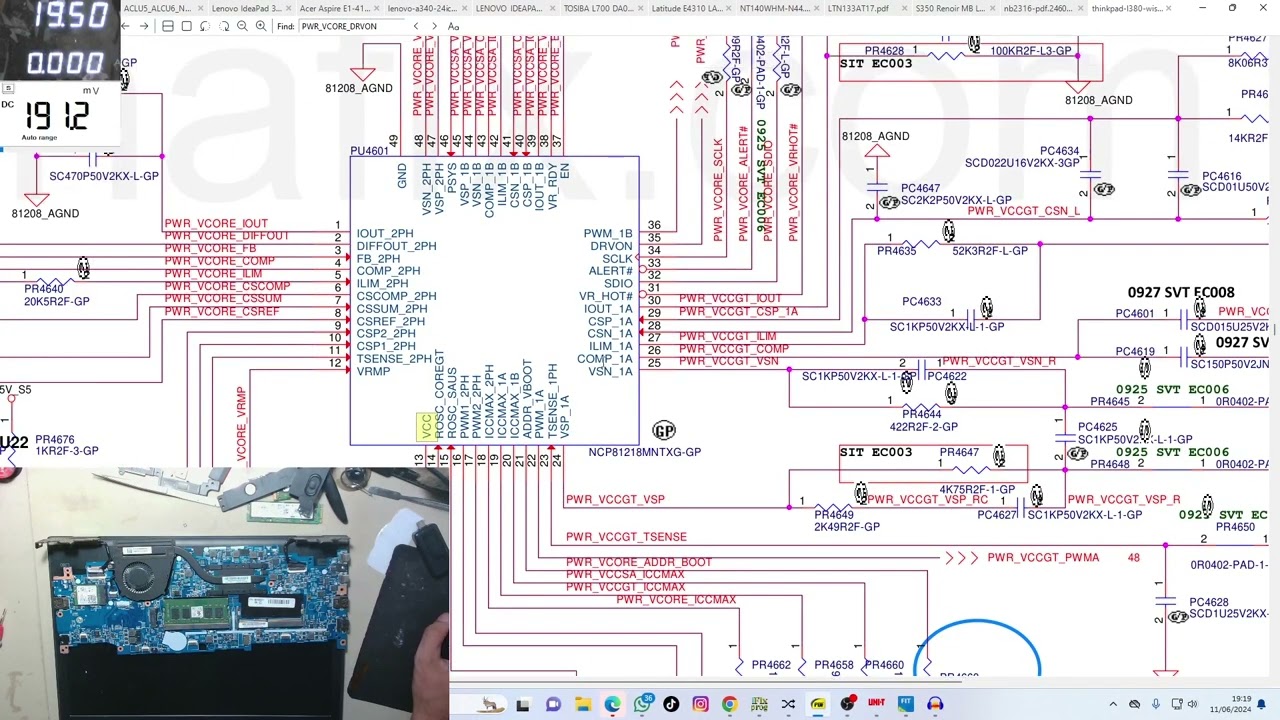Click the fox search highlight on the taskbar
1280x720 pixels.
click(490, 704)
